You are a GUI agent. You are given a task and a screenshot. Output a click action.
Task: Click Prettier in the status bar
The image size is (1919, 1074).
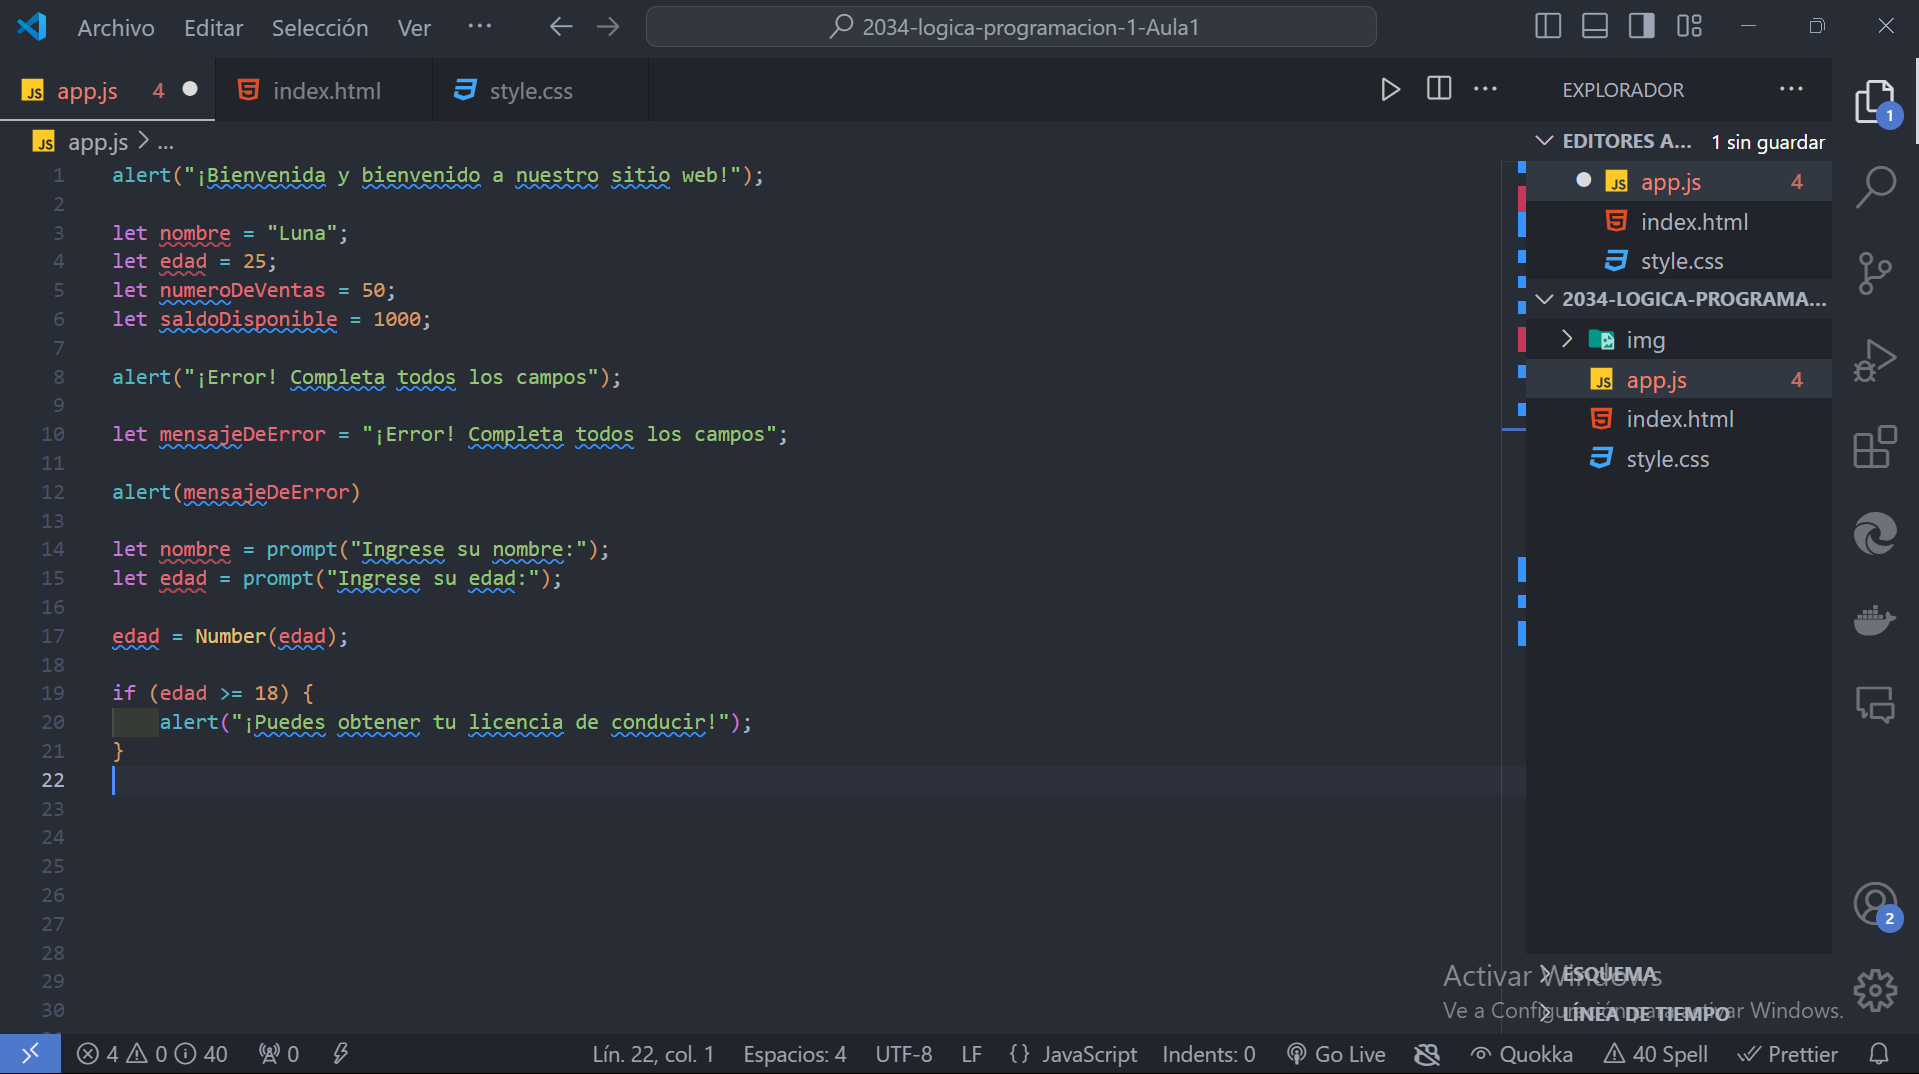pyautogui.click(x=1789, y=1053)
